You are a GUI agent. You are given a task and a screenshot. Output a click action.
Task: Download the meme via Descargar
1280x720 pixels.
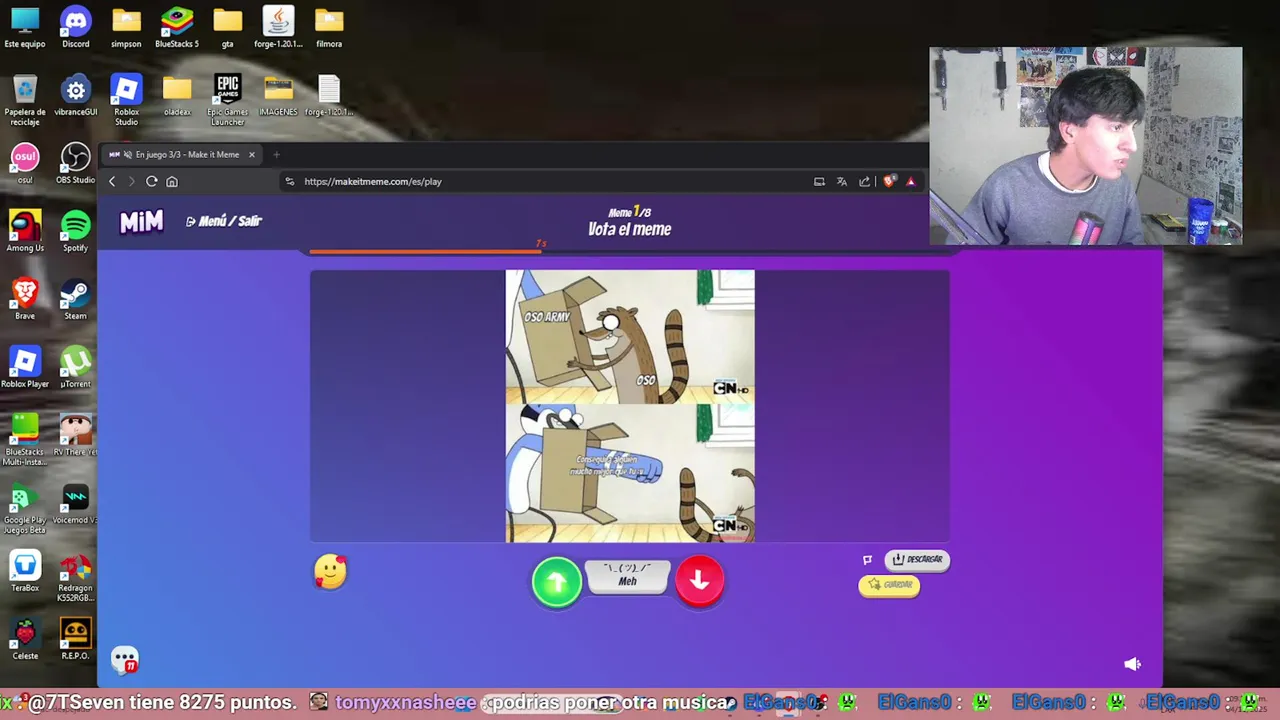coord(917,559)
